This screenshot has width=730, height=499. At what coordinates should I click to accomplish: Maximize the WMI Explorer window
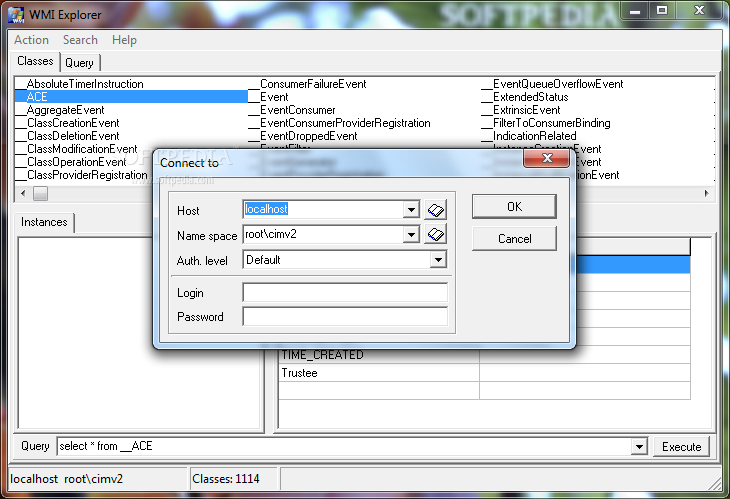[662, 10]
